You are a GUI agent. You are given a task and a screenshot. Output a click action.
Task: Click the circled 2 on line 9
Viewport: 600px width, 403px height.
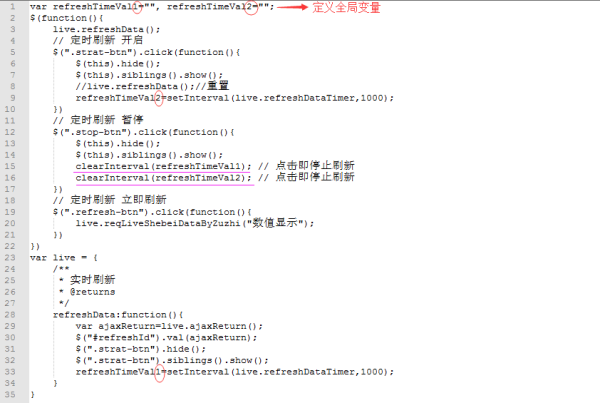coord(159,98)
